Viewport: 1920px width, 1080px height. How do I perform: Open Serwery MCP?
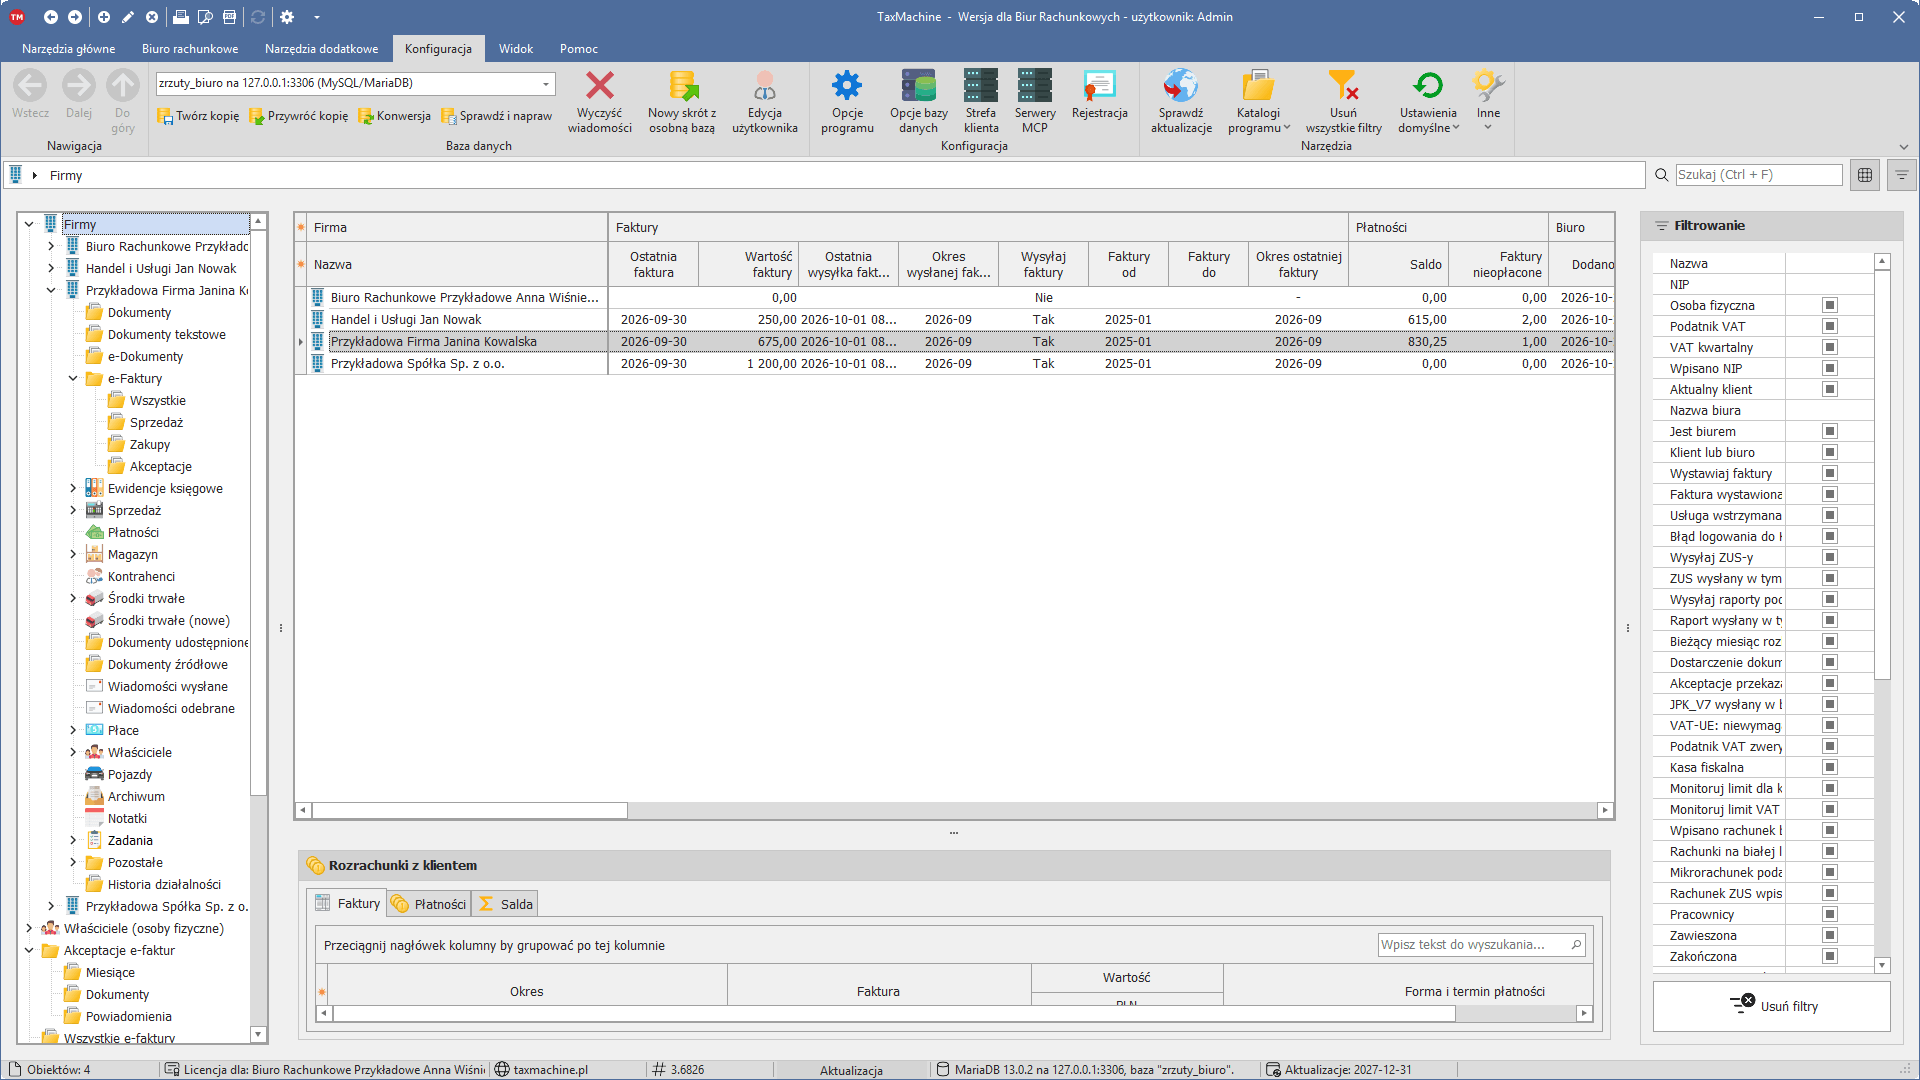coord(1035,102)
